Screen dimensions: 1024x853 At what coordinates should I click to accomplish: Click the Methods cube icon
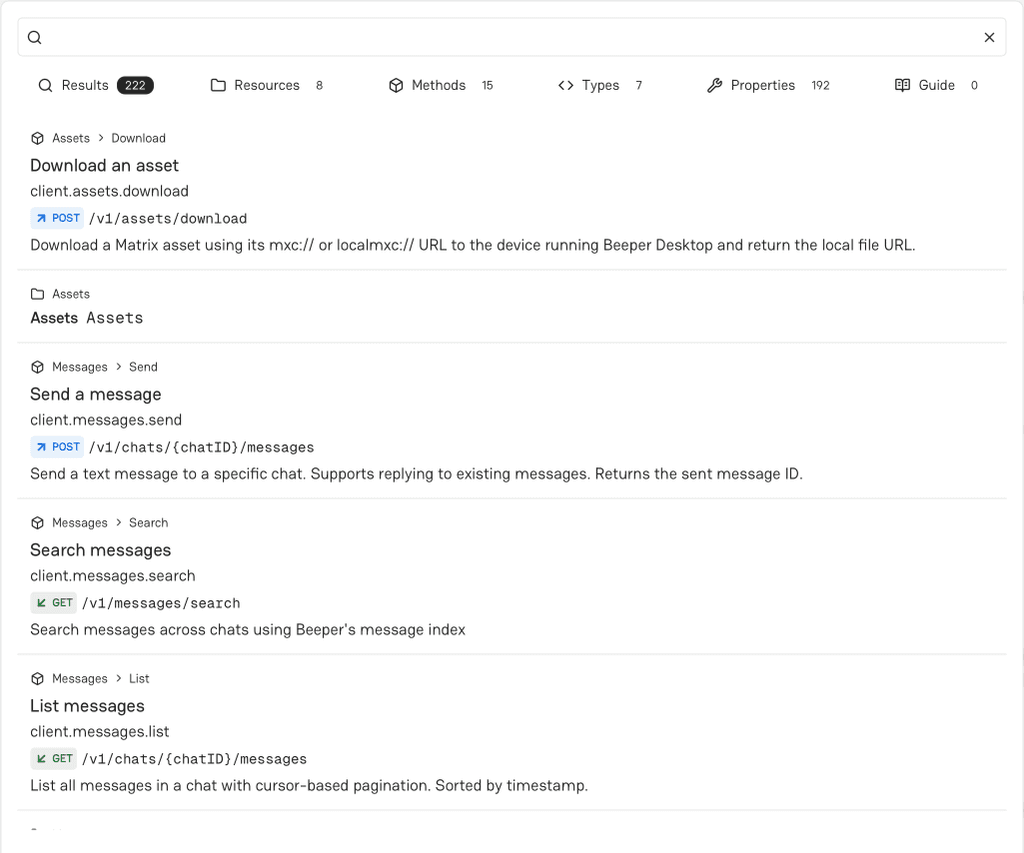[396, 86]
